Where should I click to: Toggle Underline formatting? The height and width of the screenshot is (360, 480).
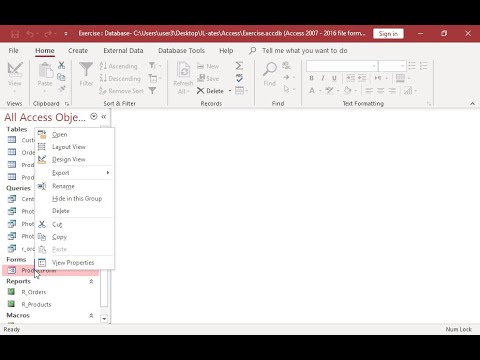click(334, 78)
